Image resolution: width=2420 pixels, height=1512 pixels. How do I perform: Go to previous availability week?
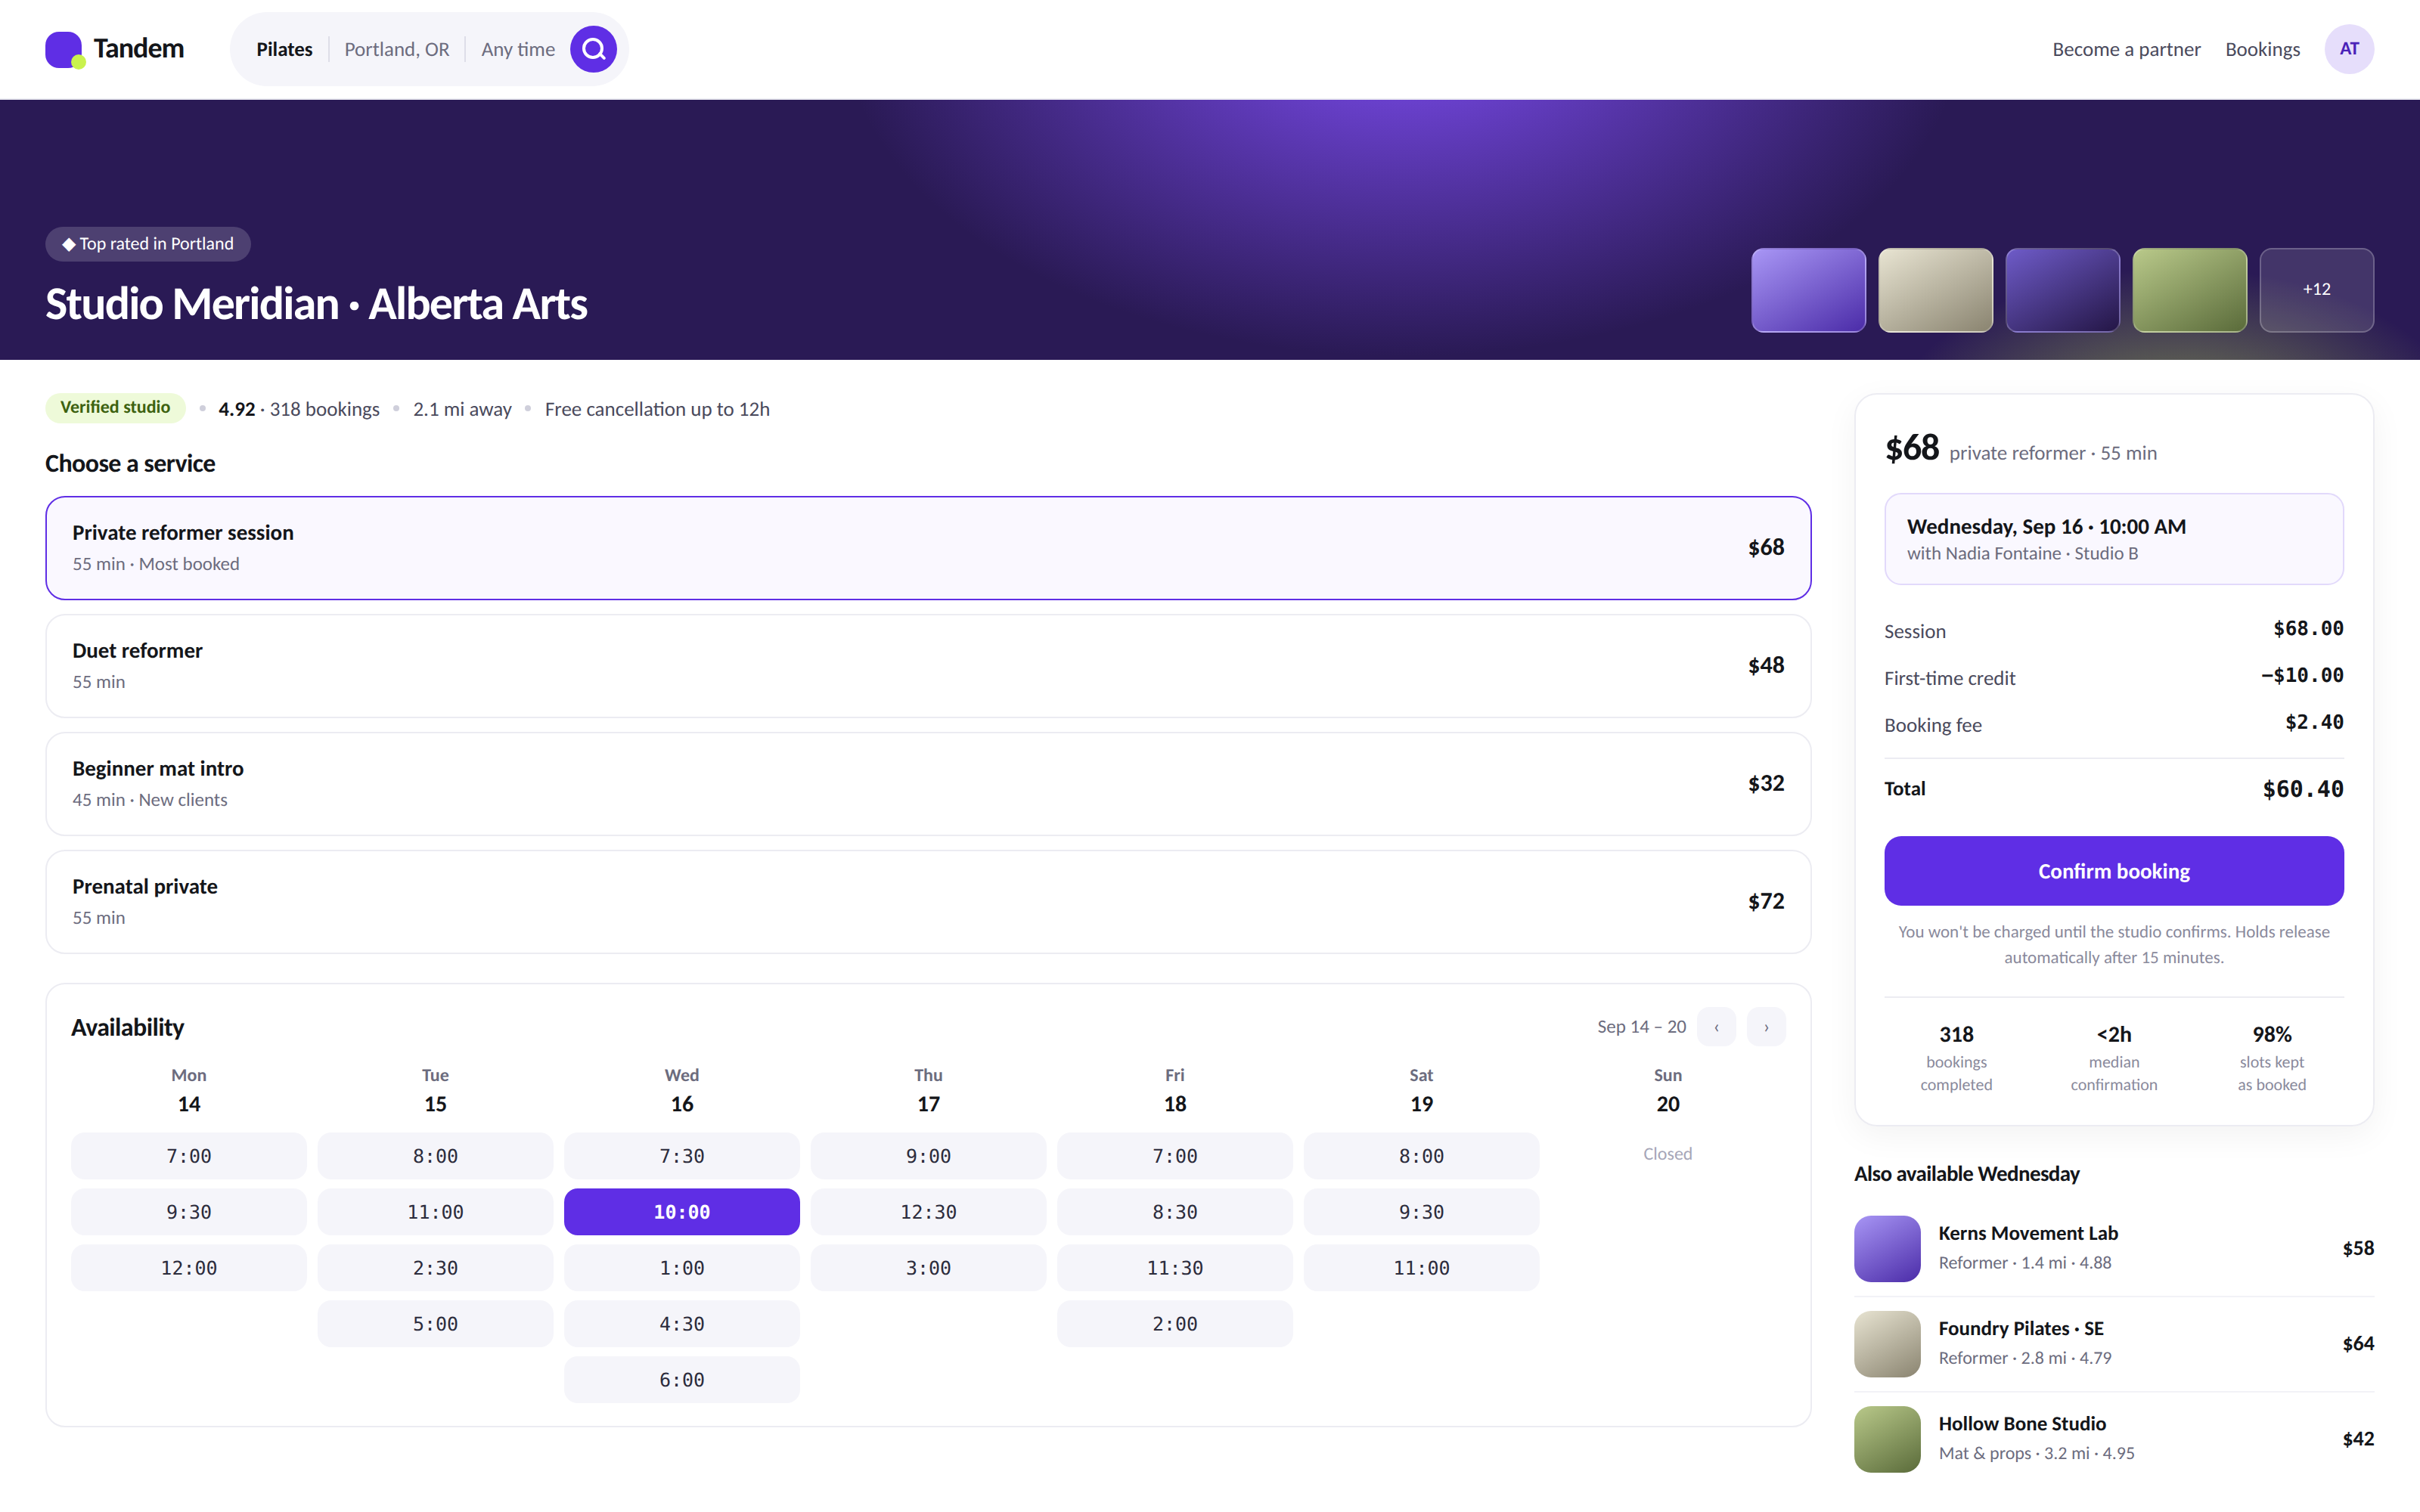(1716, 1027)
